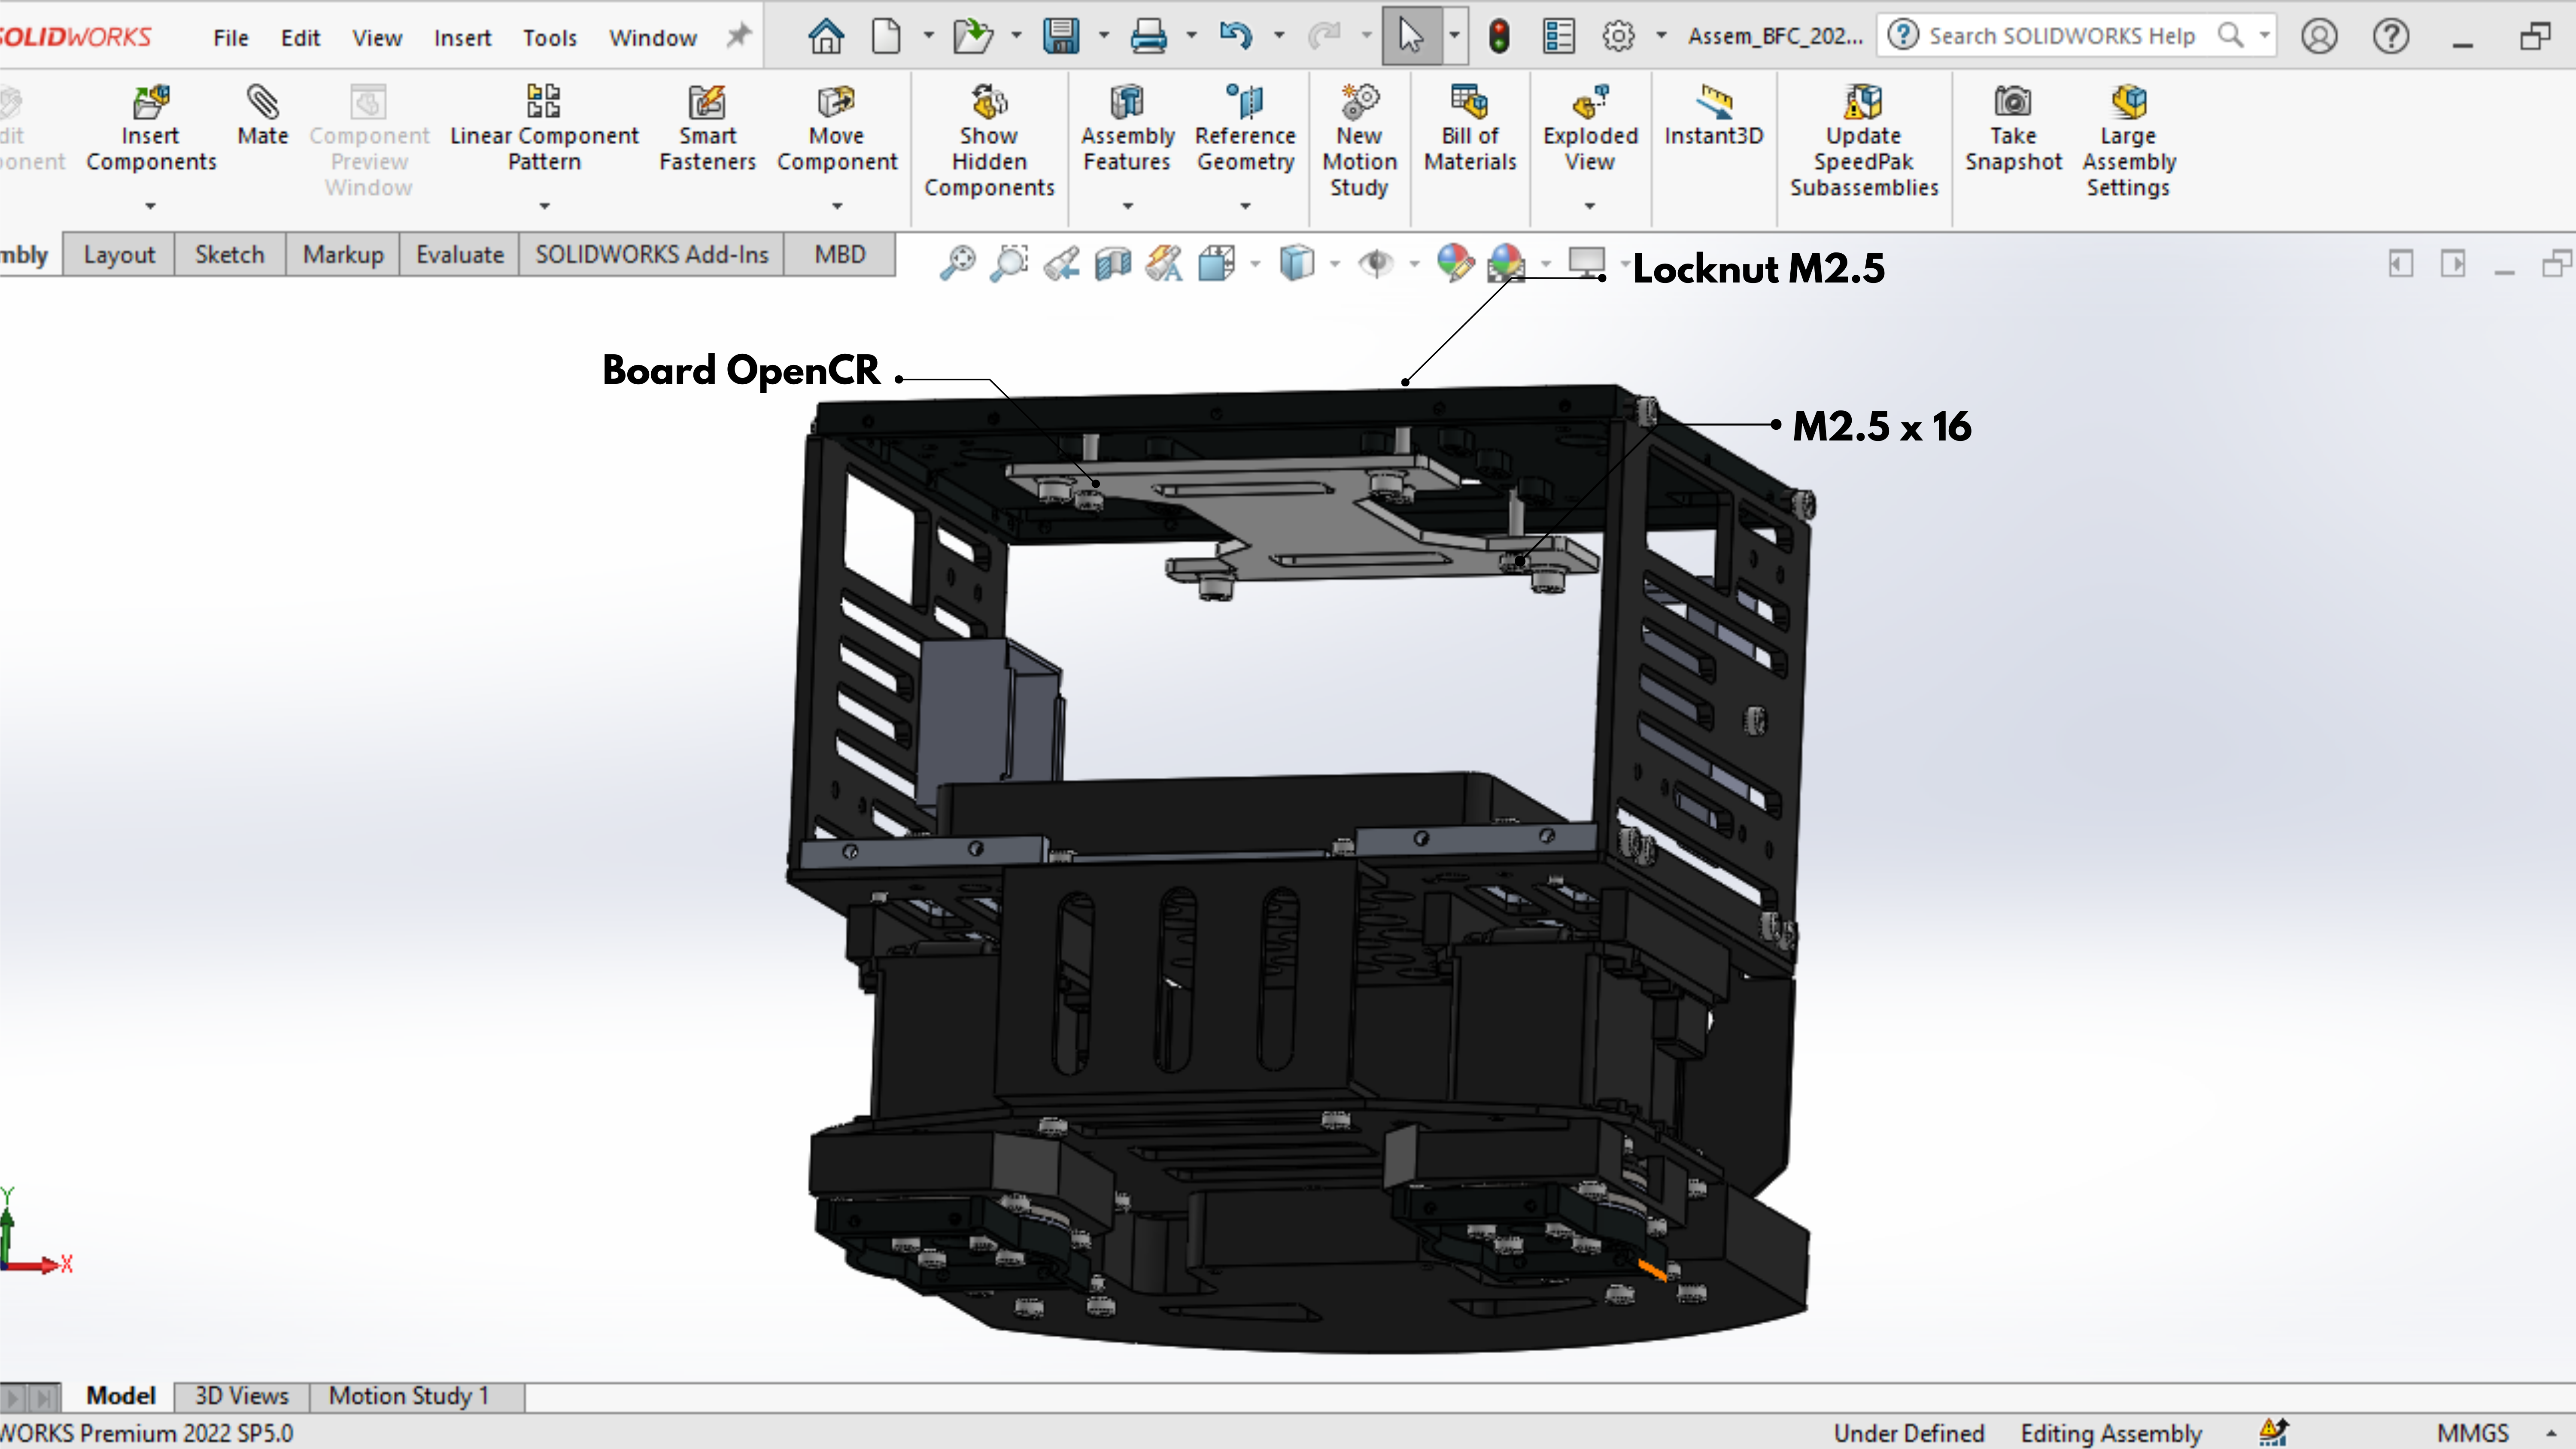Switch to the Evaluate tab
Image resolution: width=2576 pixels, height=1449 pixels.
coord(459,255)
